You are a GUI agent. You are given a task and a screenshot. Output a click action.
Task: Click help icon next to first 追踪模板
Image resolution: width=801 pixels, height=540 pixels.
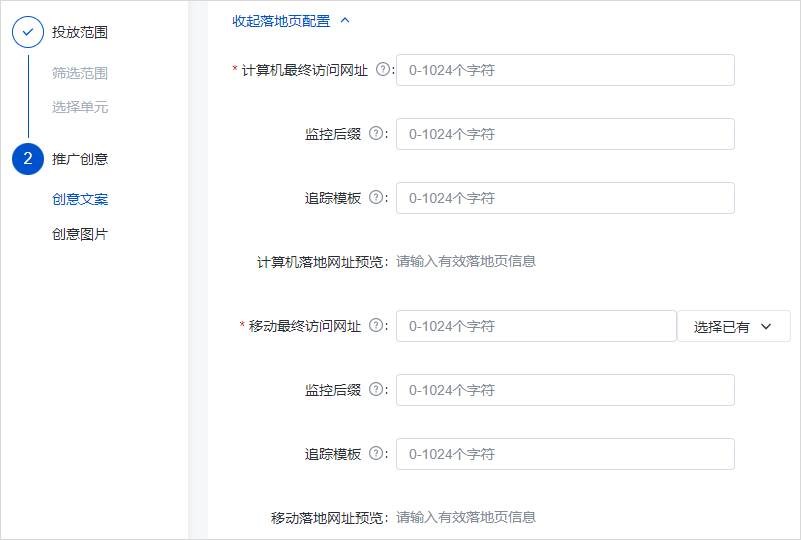(376, 198)
